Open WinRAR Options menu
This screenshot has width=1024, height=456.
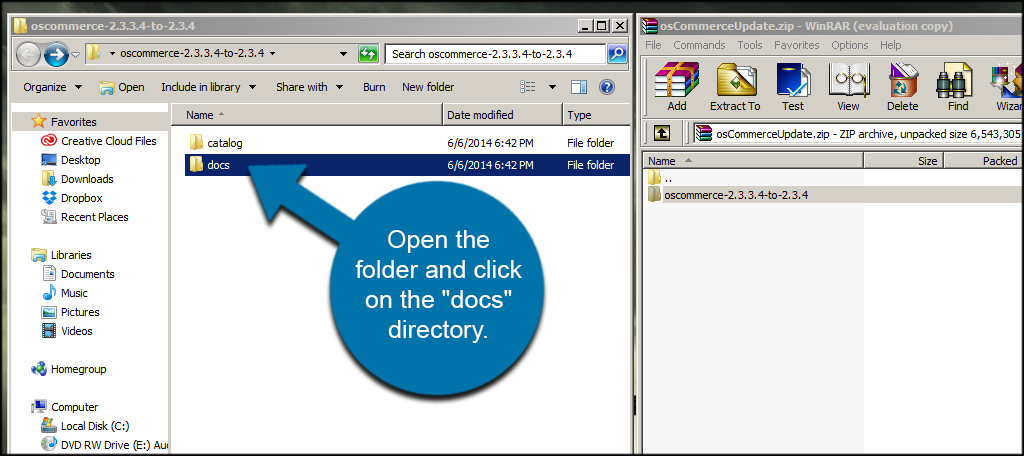tap(850, 45)
